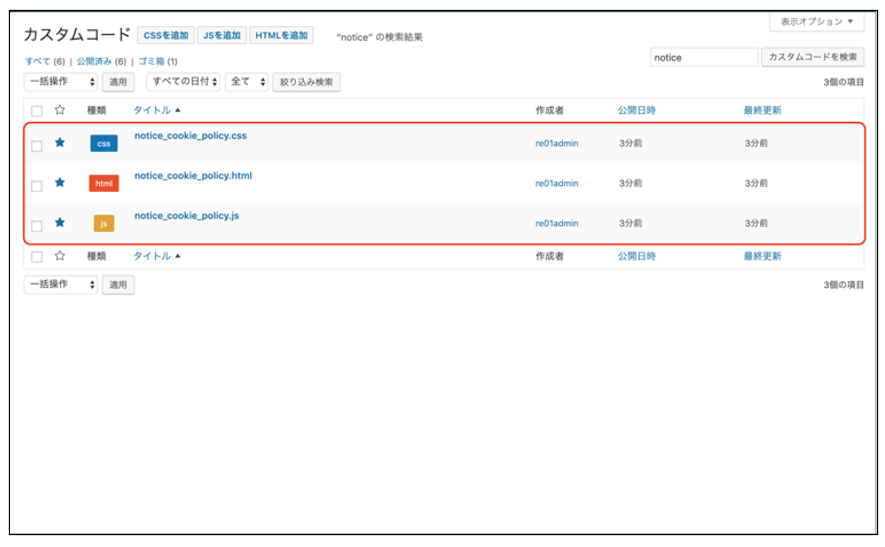Click the 種類 column header at top
Screen dimensions: 885x547
(97, 110)
